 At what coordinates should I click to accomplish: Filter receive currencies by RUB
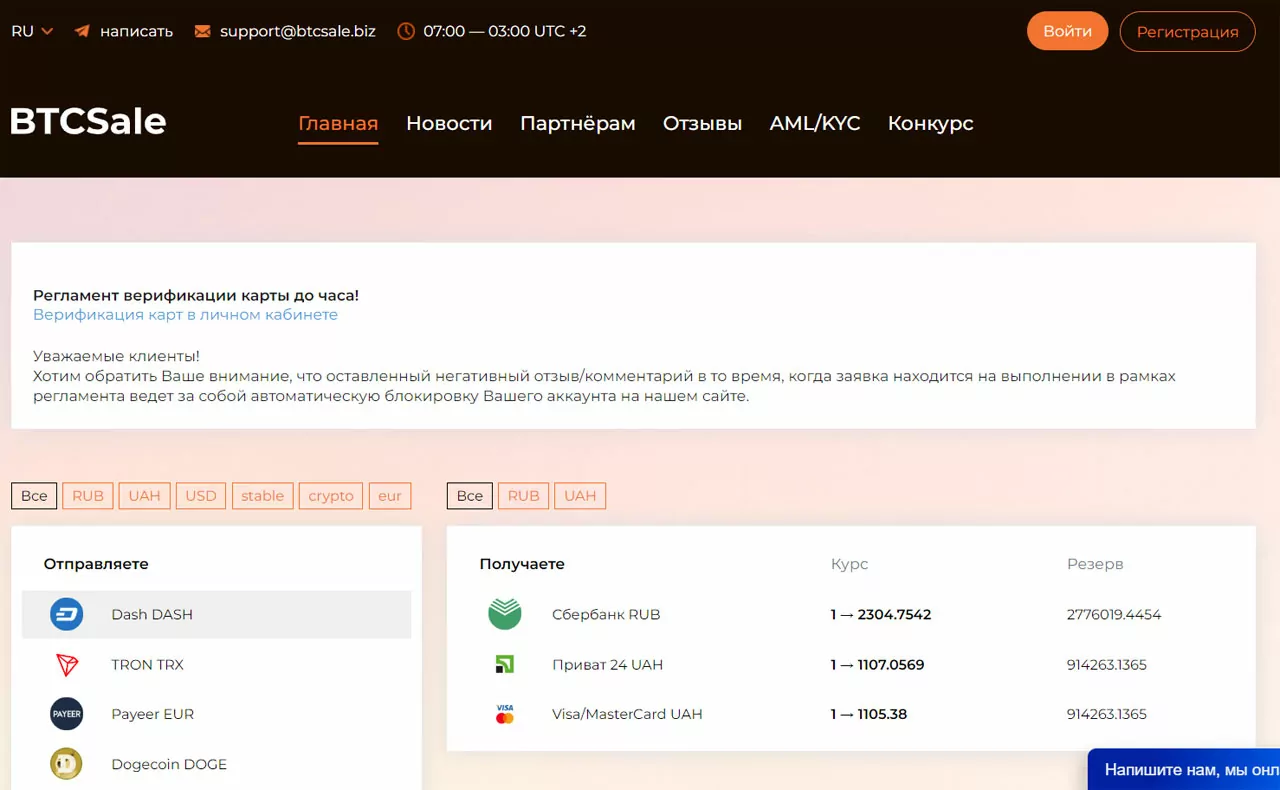coord(523,496)
